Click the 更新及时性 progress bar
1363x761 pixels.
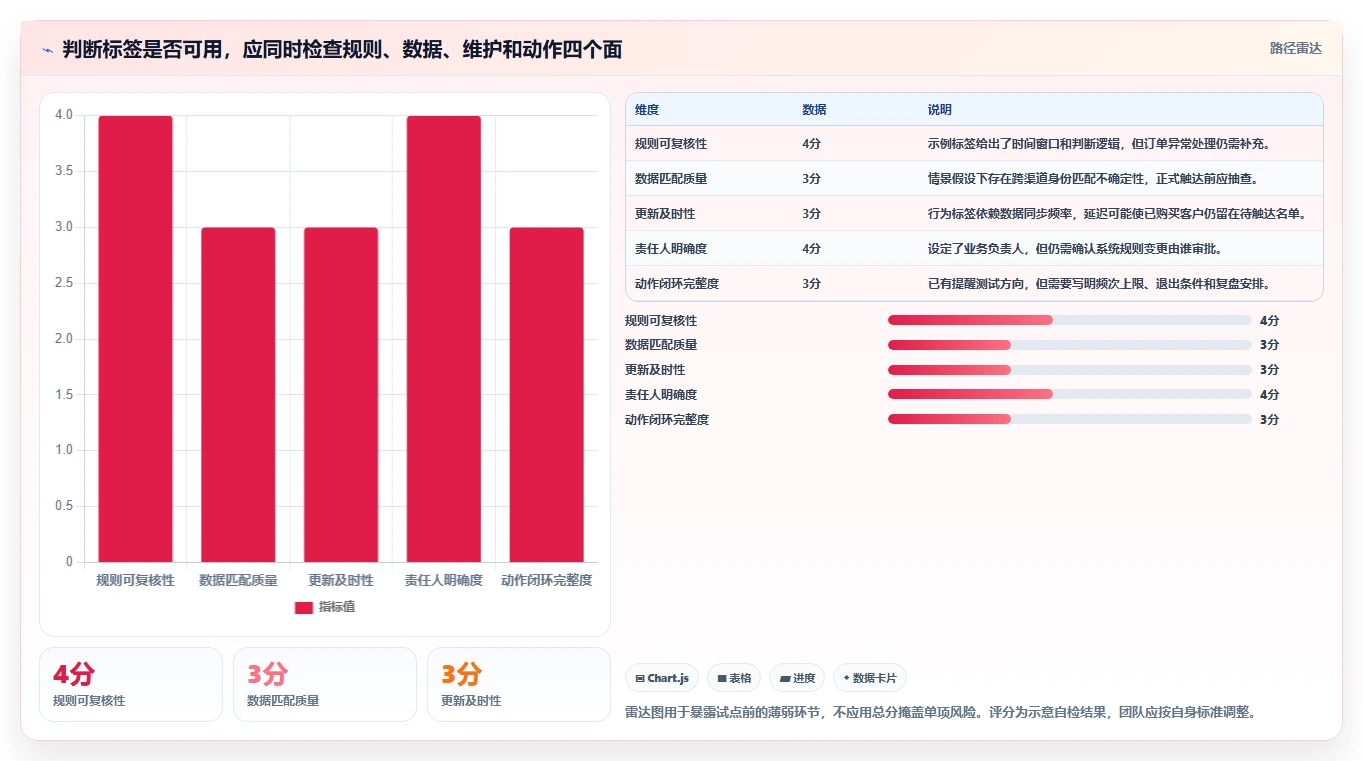(1070, 370)
